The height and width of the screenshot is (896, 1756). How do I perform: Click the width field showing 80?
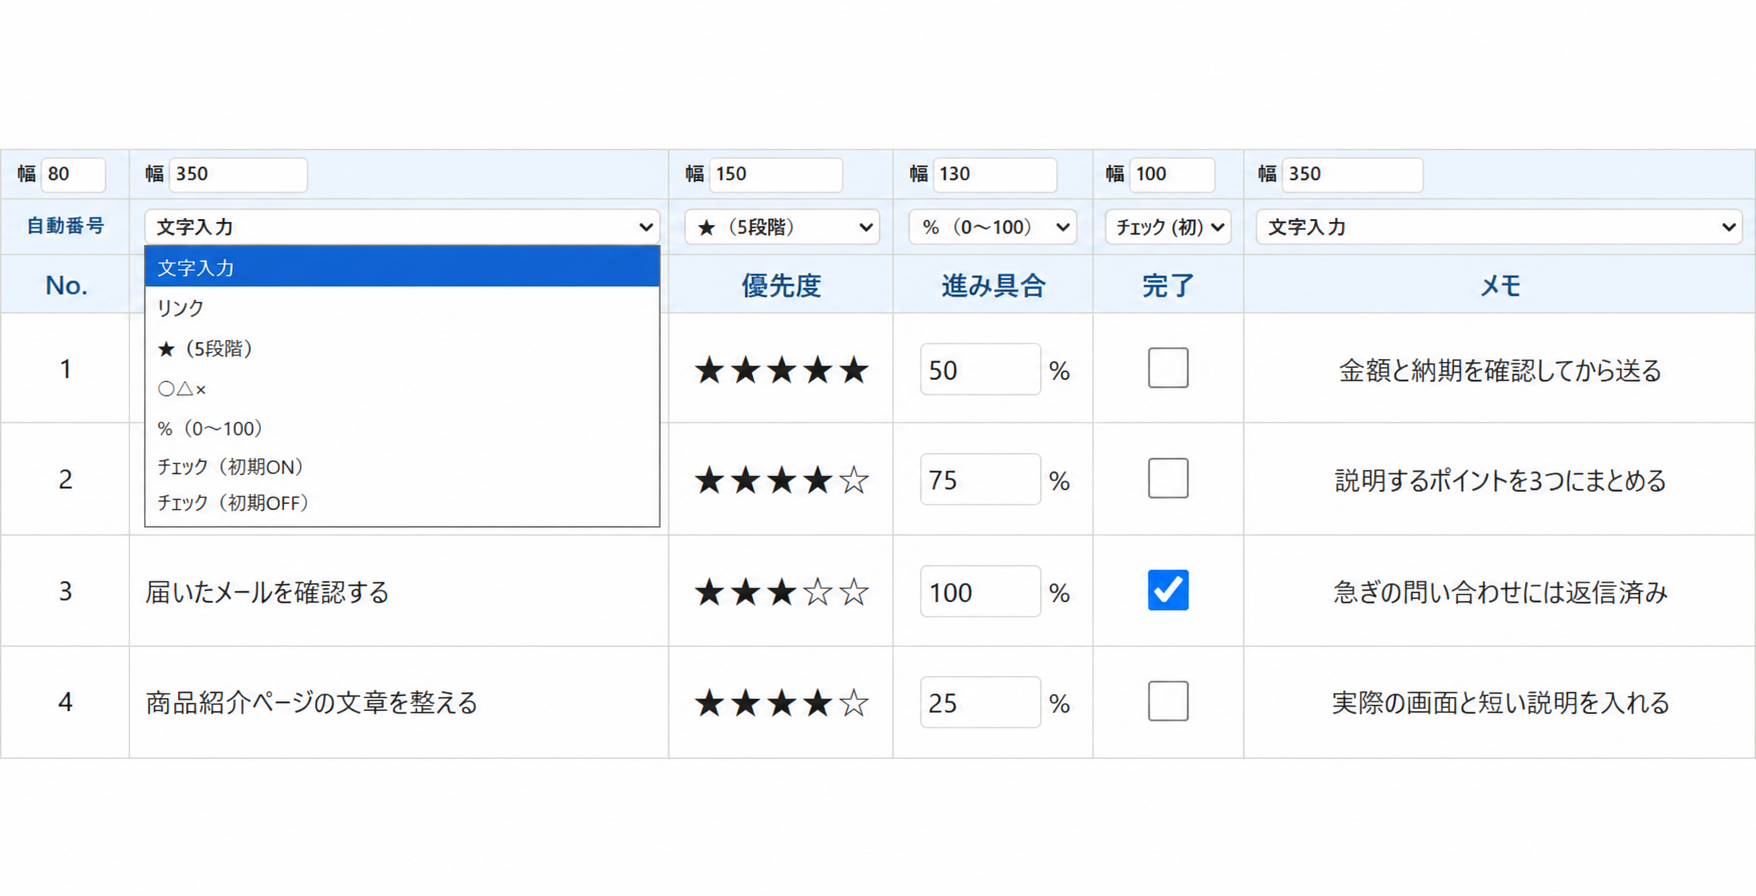72,174
